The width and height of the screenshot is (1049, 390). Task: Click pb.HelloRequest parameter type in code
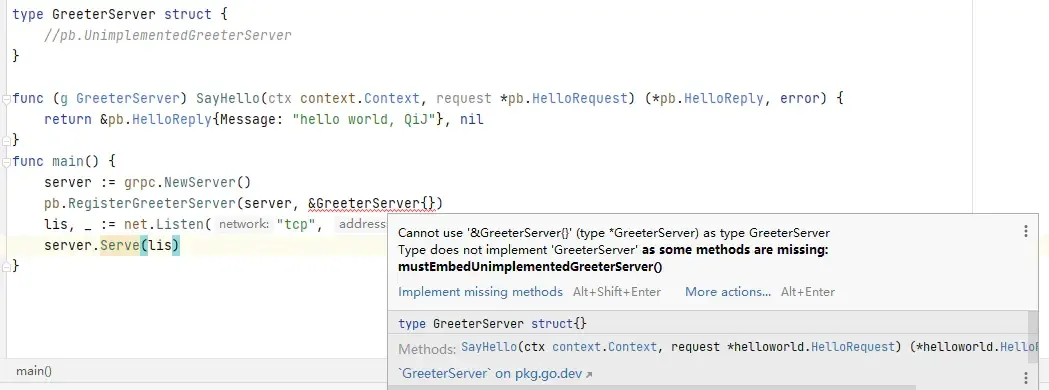click(x=569, y=98)
